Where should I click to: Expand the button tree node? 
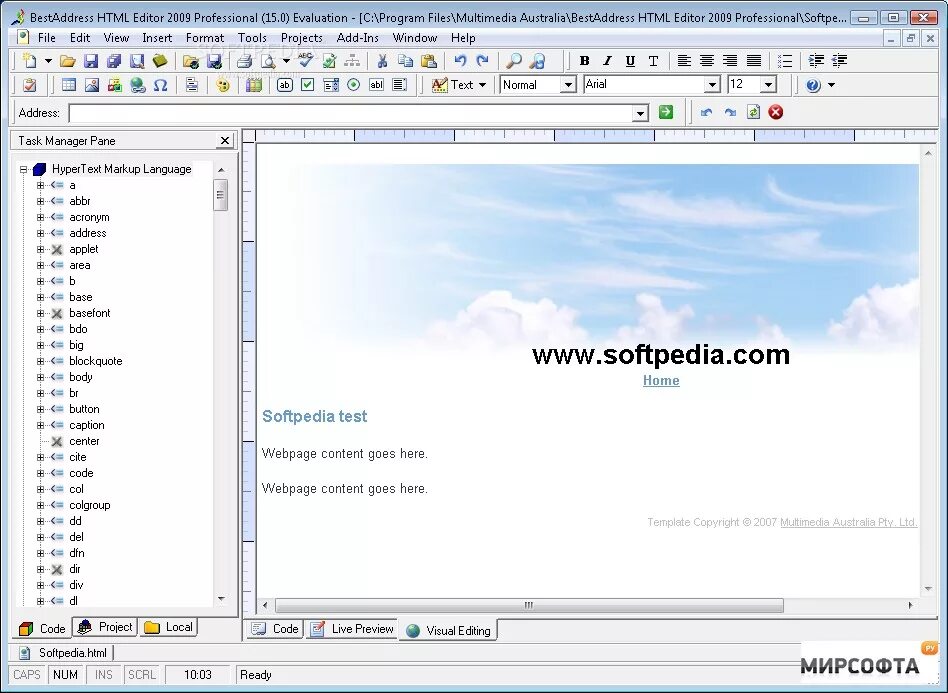tap(41, 409)
